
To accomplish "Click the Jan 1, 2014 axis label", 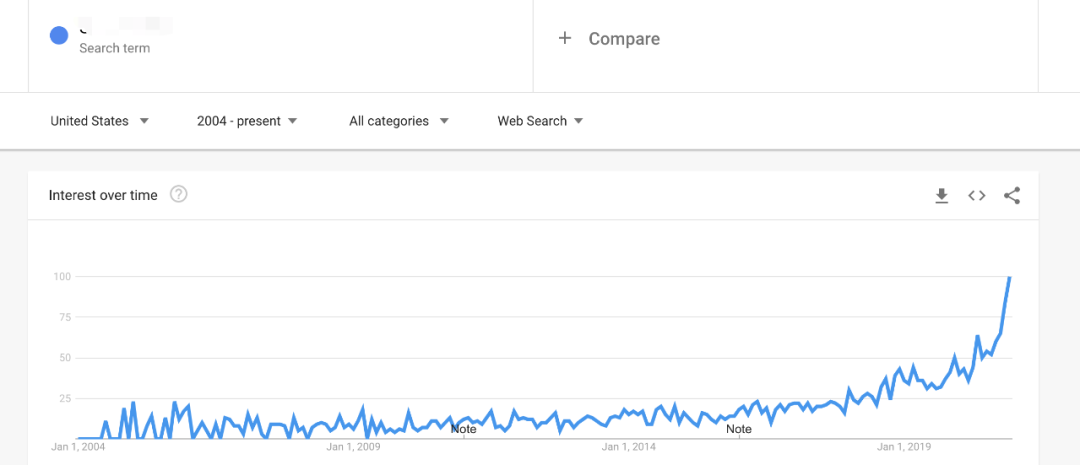I will pyautogui.click(x=629, y=447).
